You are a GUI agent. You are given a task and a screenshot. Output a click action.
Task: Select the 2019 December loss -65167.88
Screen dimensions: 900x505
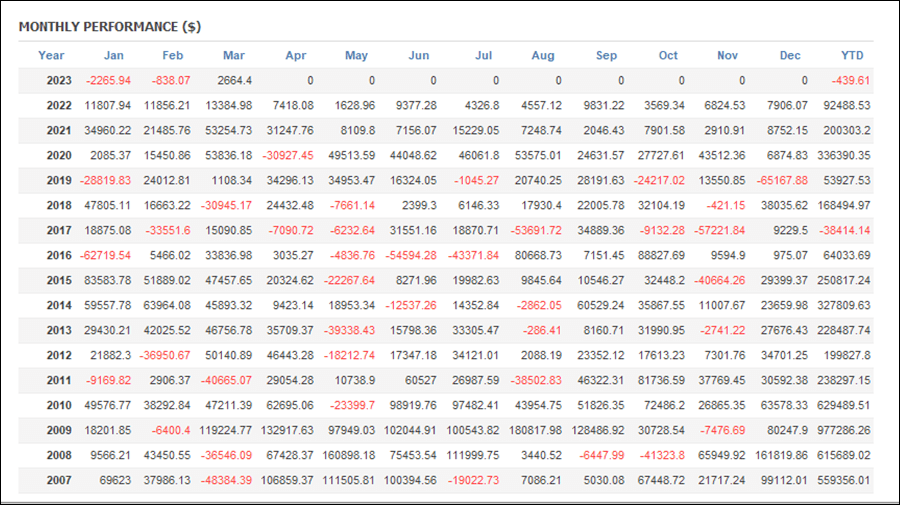(x=782, y=181)
